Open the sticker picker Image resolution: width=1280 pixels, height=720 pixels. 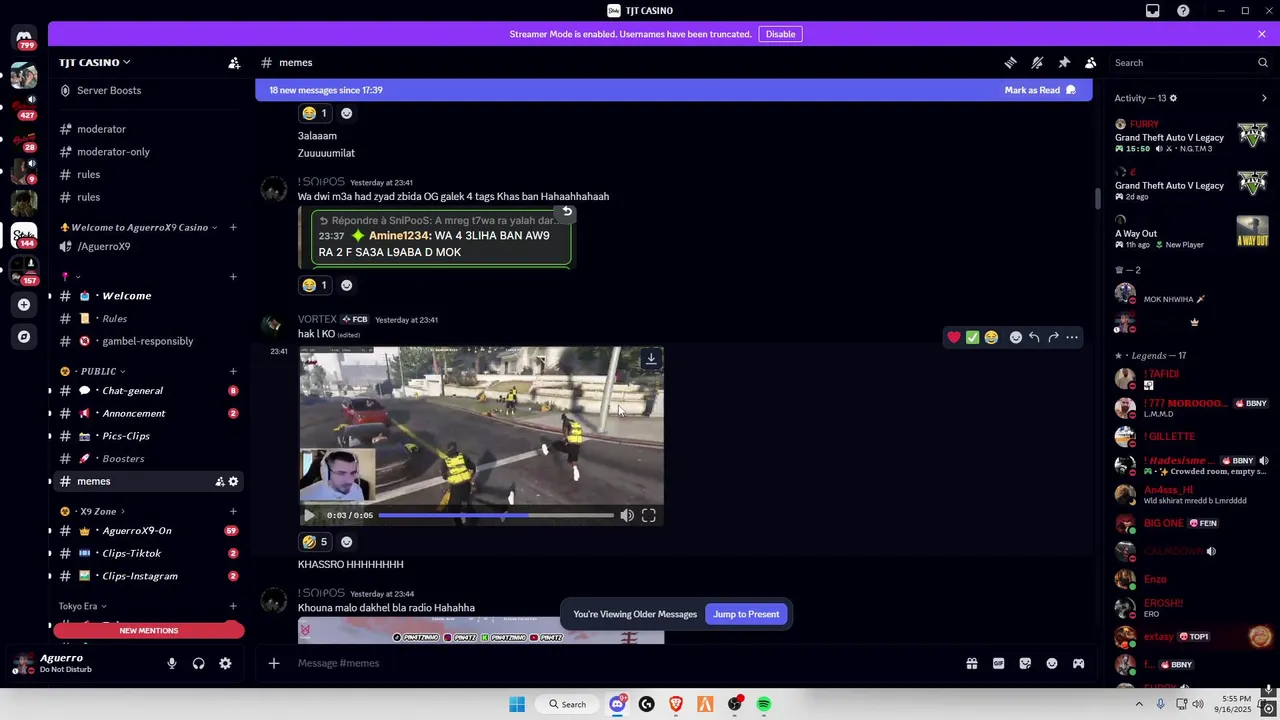pos(1025,663)
